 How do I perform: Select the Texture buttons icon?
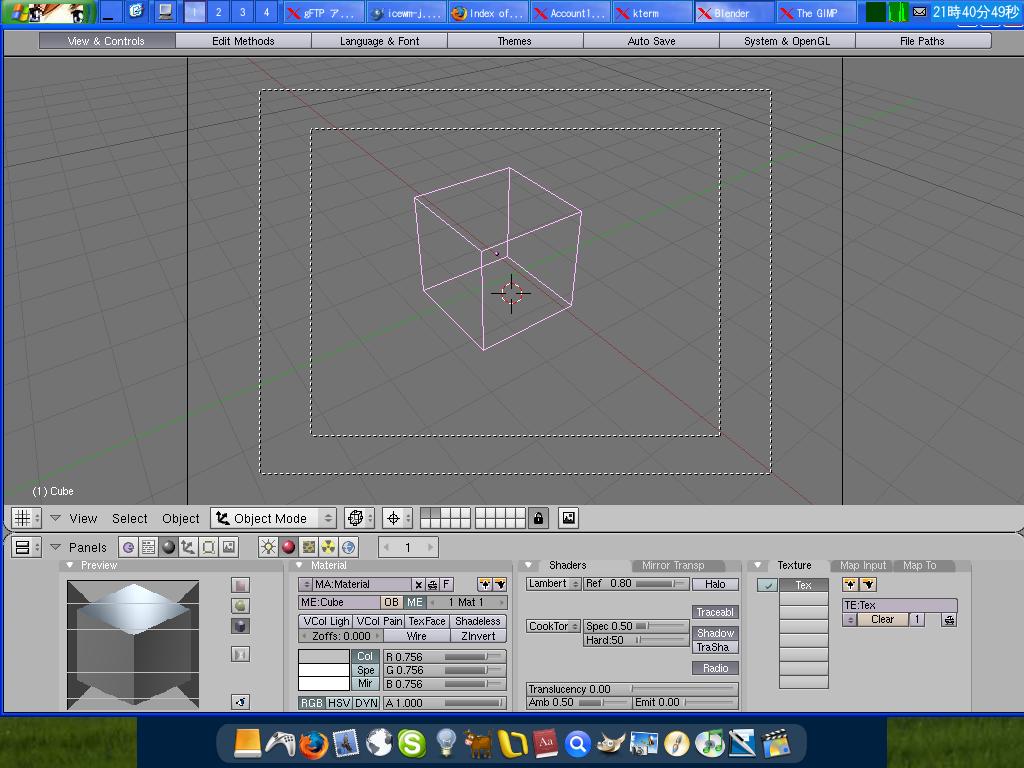(x=308, y=547)
